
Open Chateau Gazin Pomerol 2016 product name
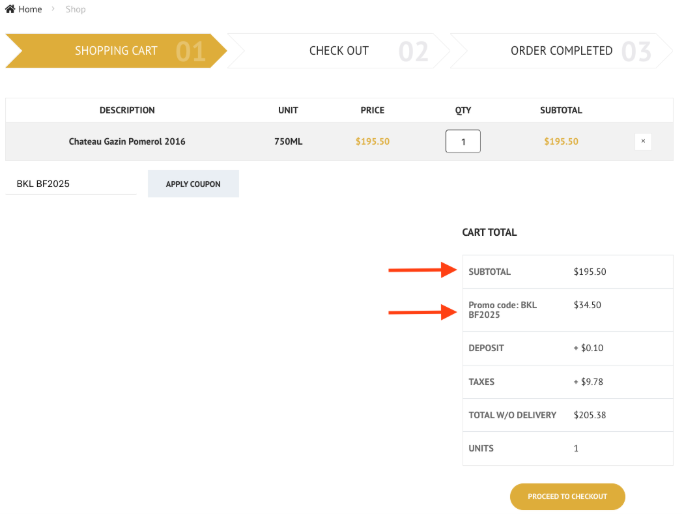(x=127, y=141)
